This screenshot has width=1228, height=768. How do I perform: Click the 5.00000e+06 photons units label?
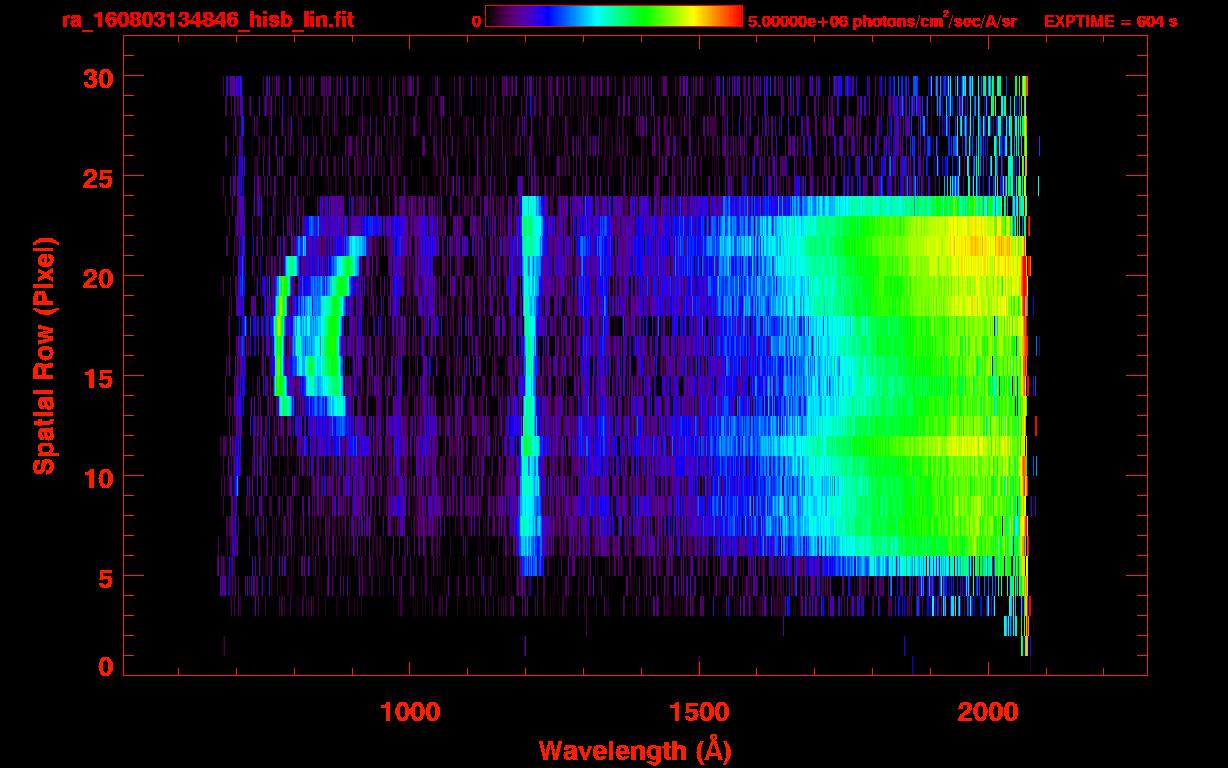(x=882, y=21)
